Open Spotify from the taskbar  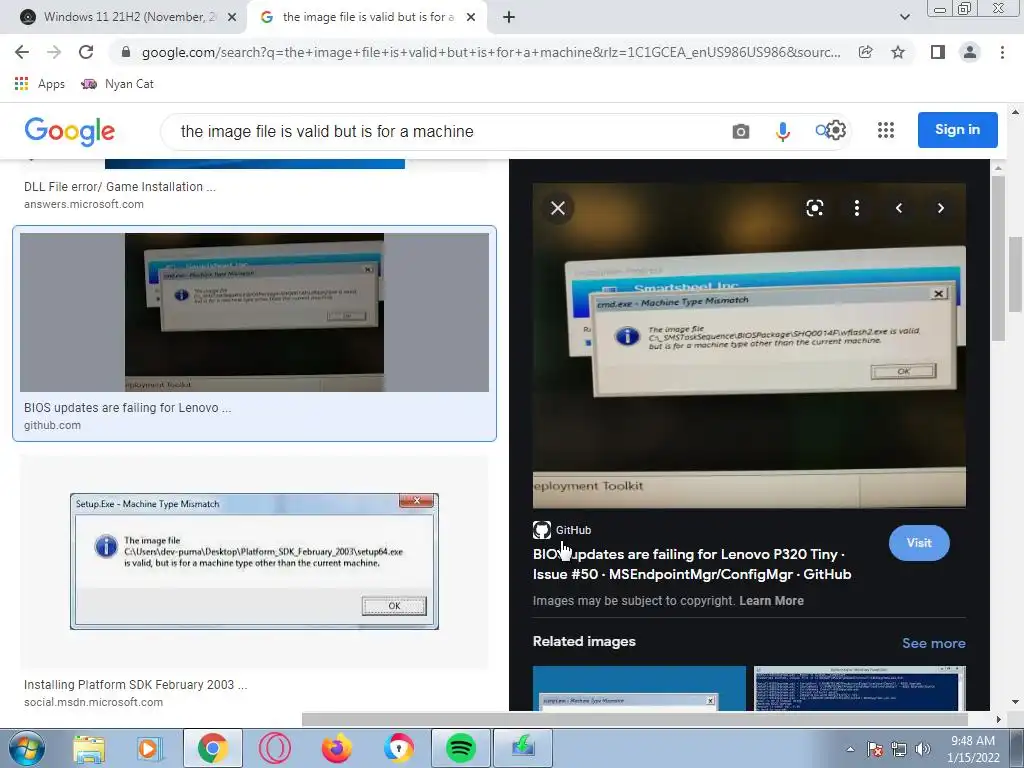(460, 748)
